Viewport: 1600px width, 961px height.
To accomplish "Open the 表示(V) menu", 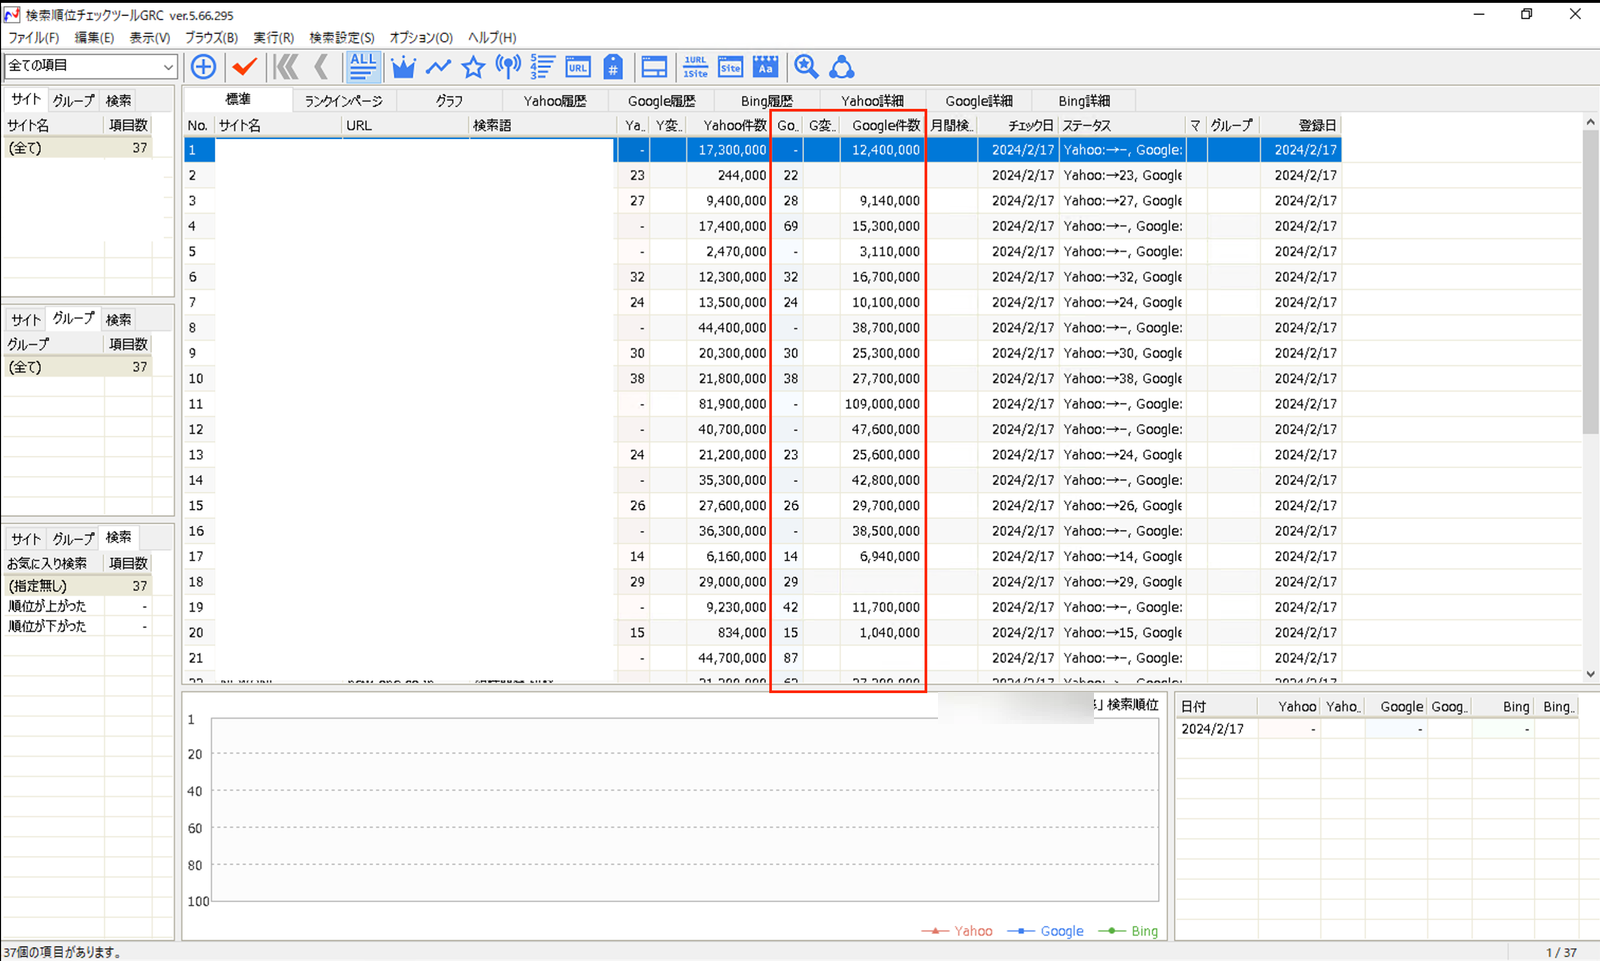I will pos(149,37).
